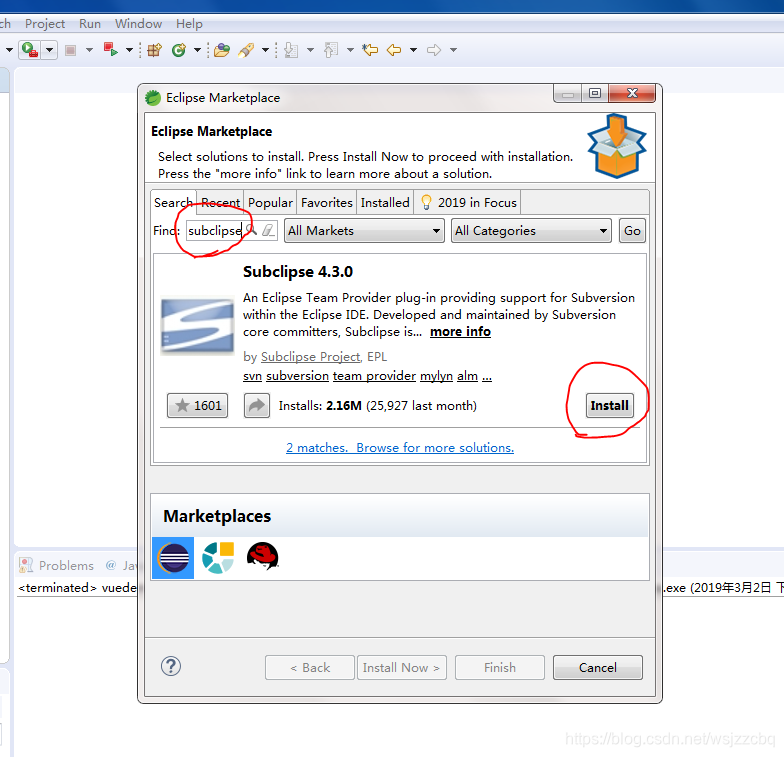Screen dimensions: 784x757
Task: Click the Subclipse logo thumbnail
Action: coord(198,326)
